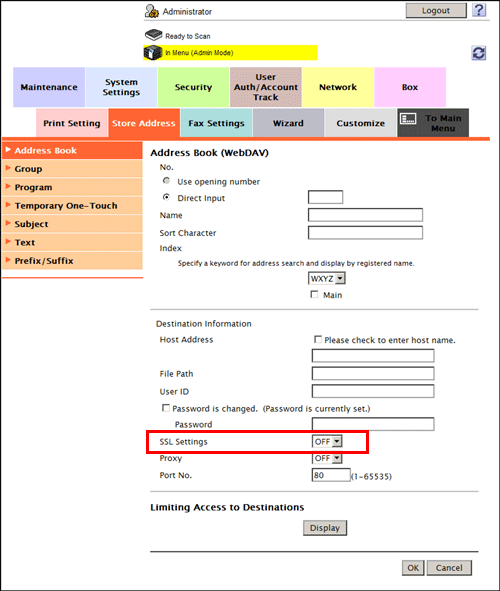Click the Display button under Limiting Access
500x591 pixels.
coord(325,528)
